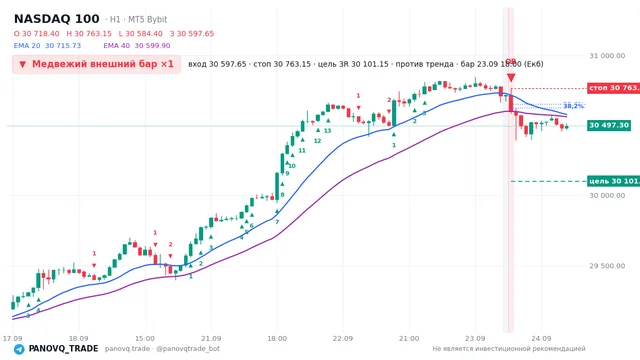
Task: Click the red OB triangle signal marker
Action: point(511,78)
